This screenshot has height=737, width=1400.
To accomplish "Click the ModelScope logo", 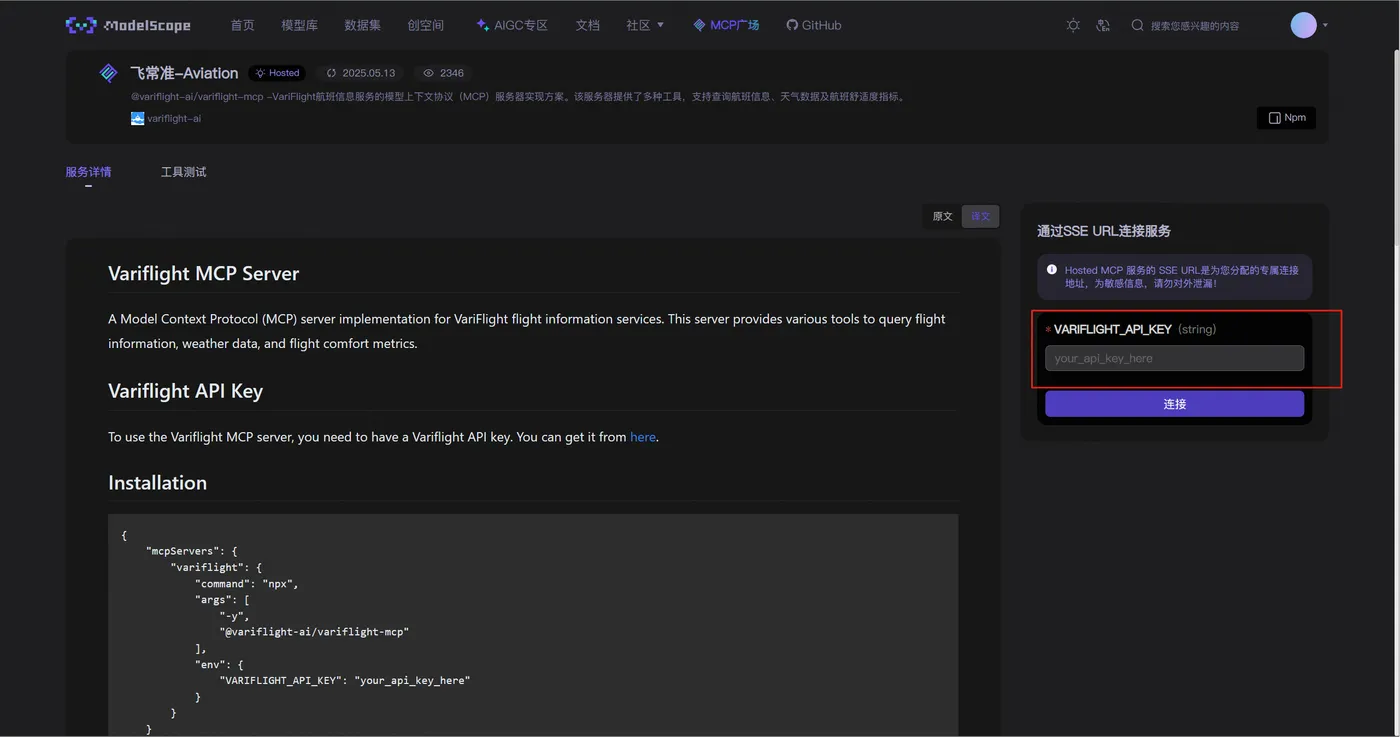I will (128, 25).
